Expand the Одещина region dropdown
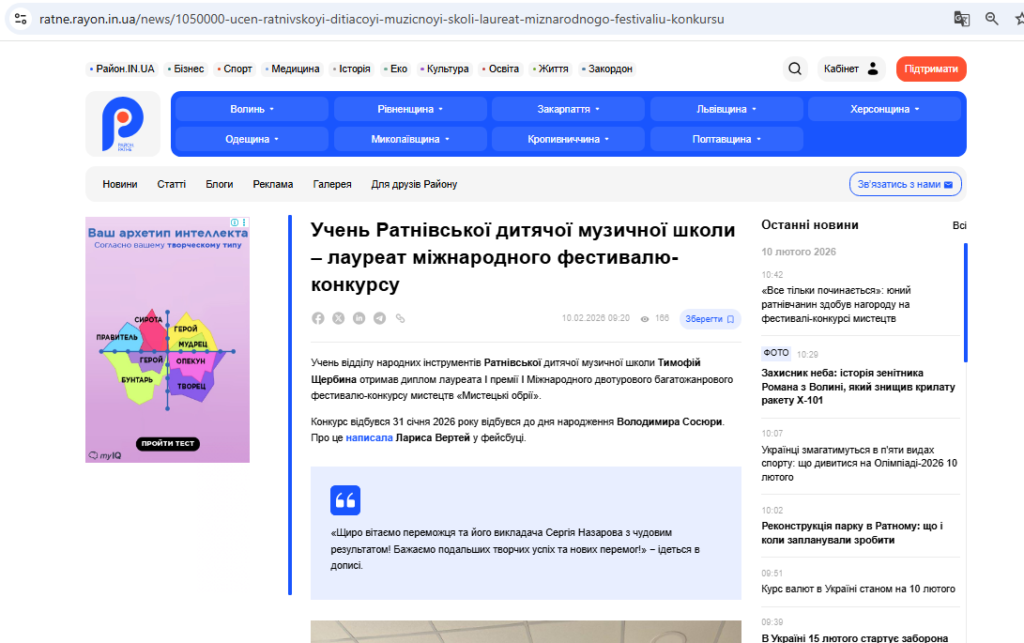The height and width of the screenshot is (643, 1024). 252,139
